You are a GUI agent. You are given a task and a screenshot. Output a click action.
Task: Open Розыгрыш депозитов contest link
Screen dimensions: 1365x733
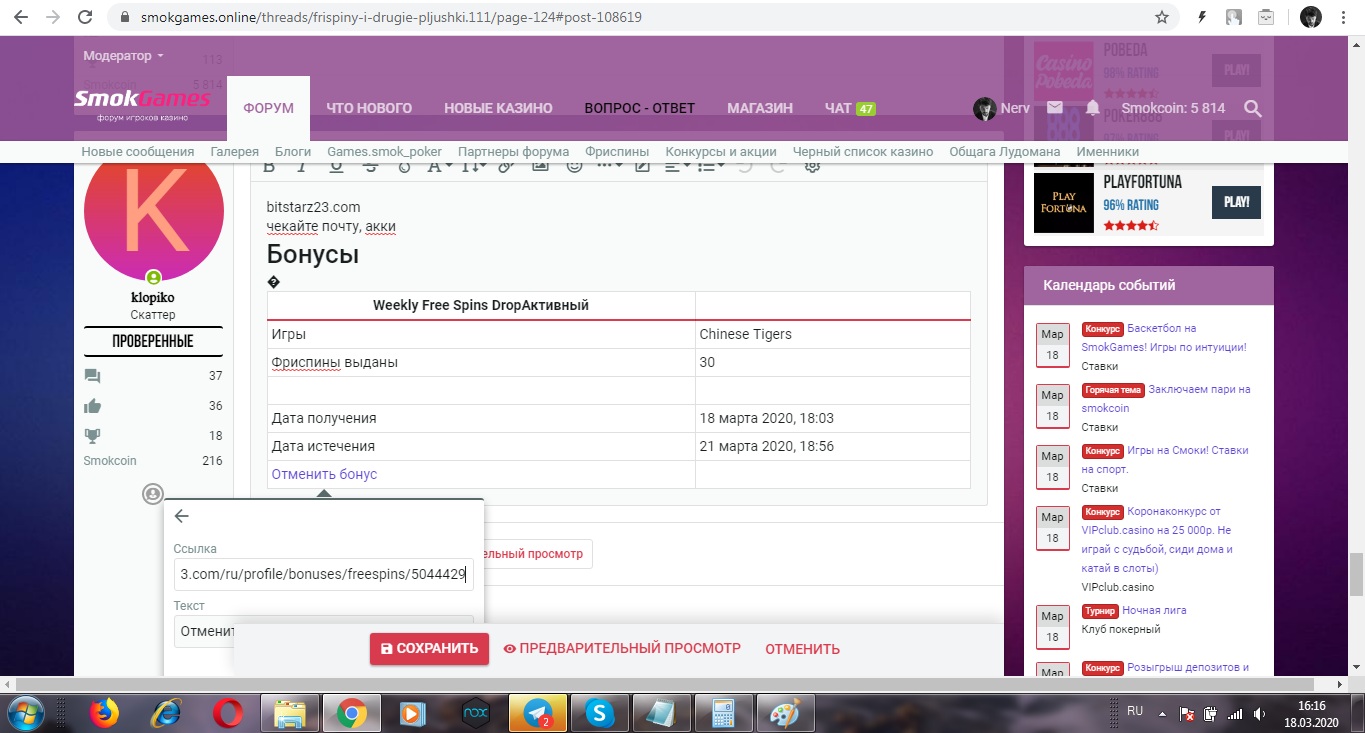(1188, 667)
